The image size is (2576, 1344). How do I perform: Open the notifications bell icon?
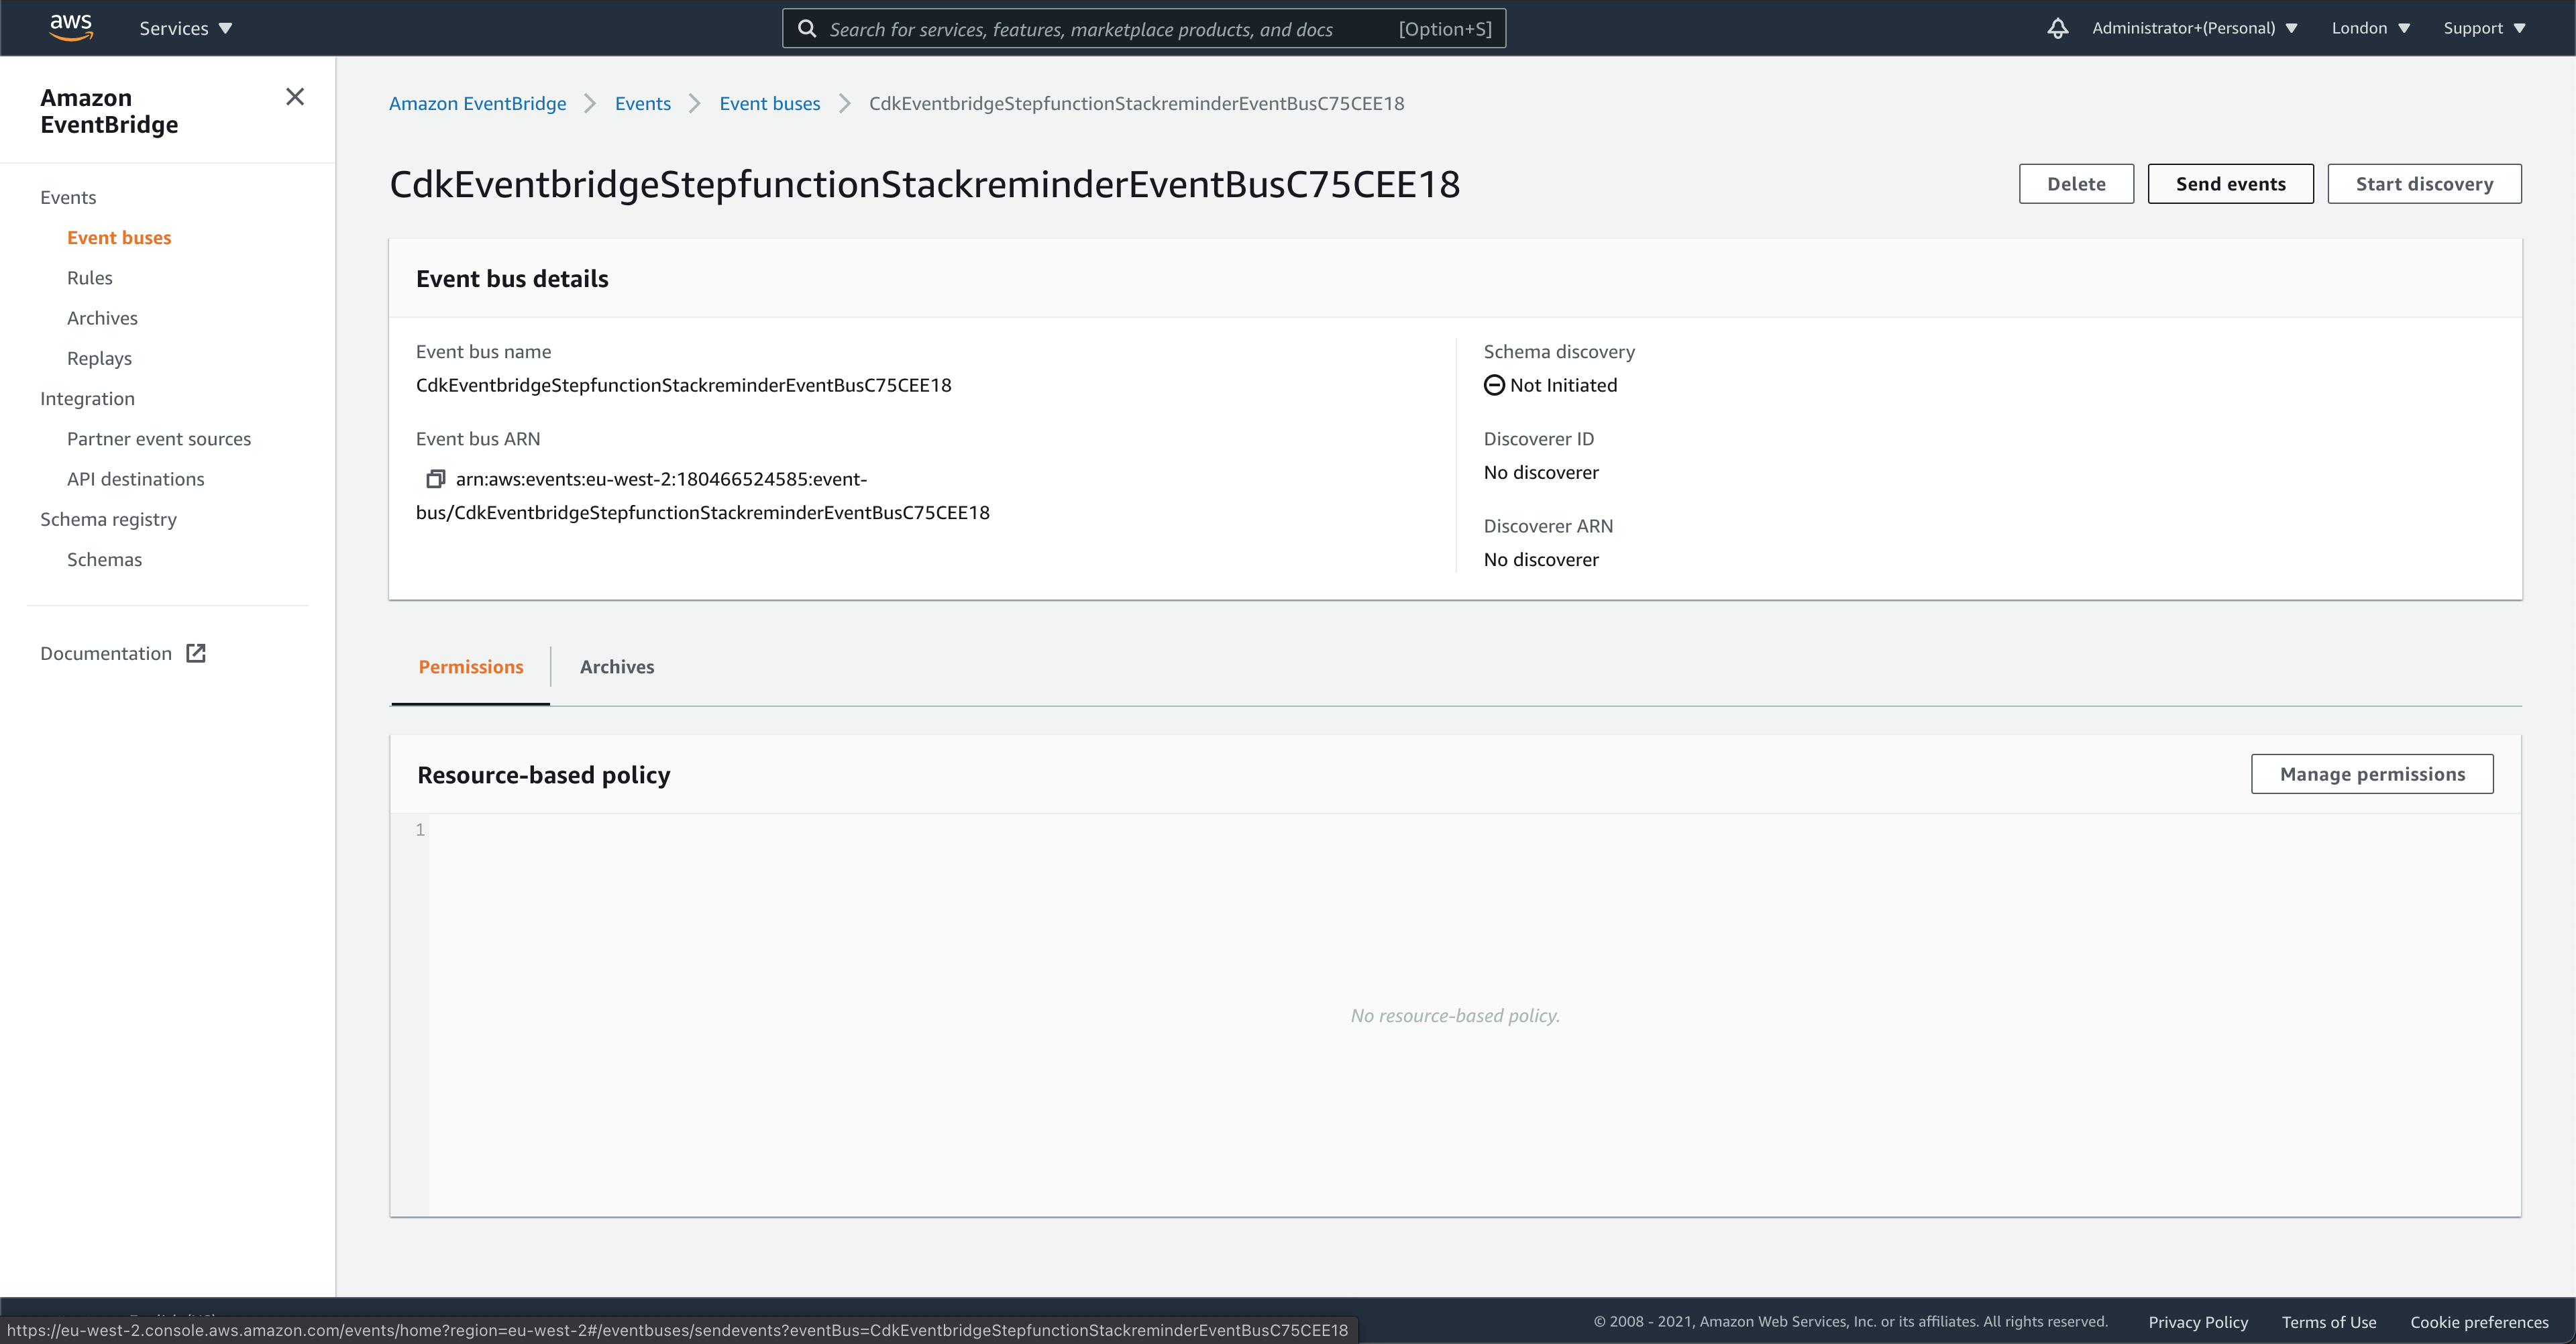pos(2057,28)
